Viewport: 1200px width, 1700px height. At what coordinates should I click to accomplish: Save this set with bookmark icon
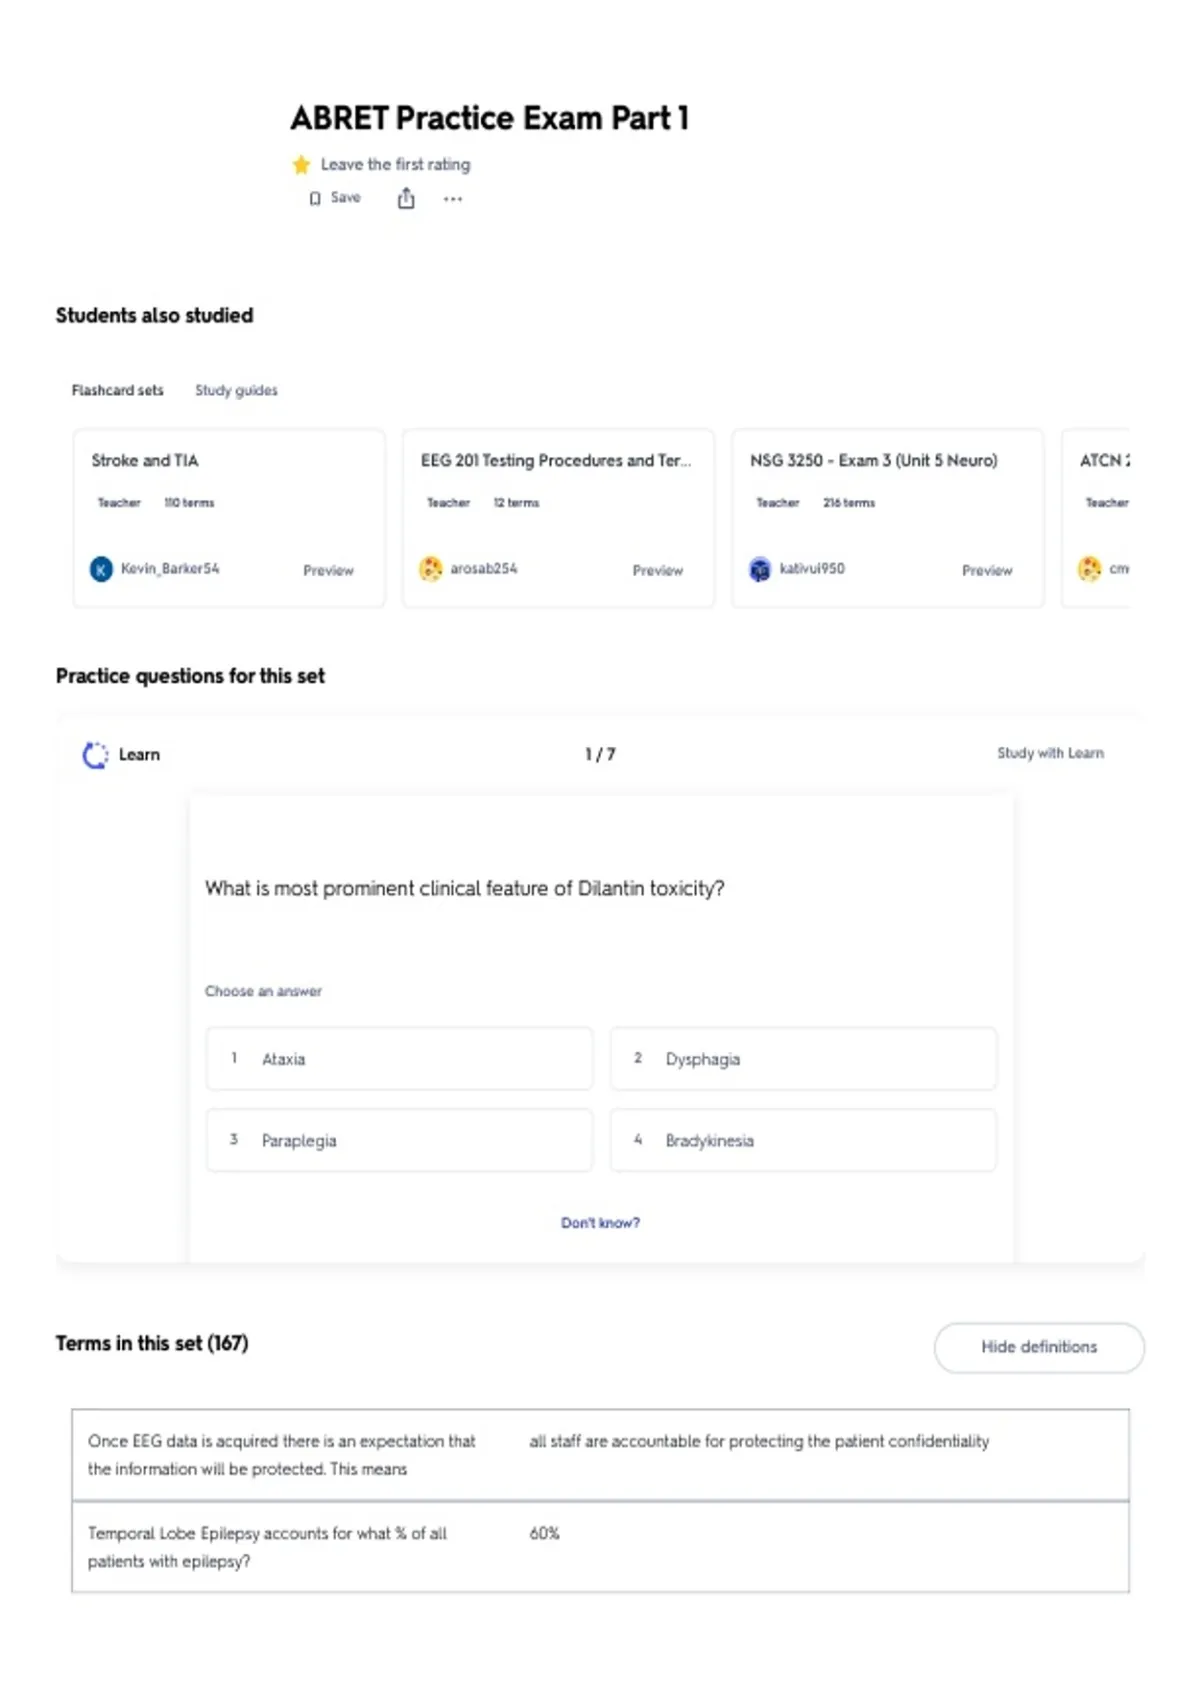[x=335, y=198]
